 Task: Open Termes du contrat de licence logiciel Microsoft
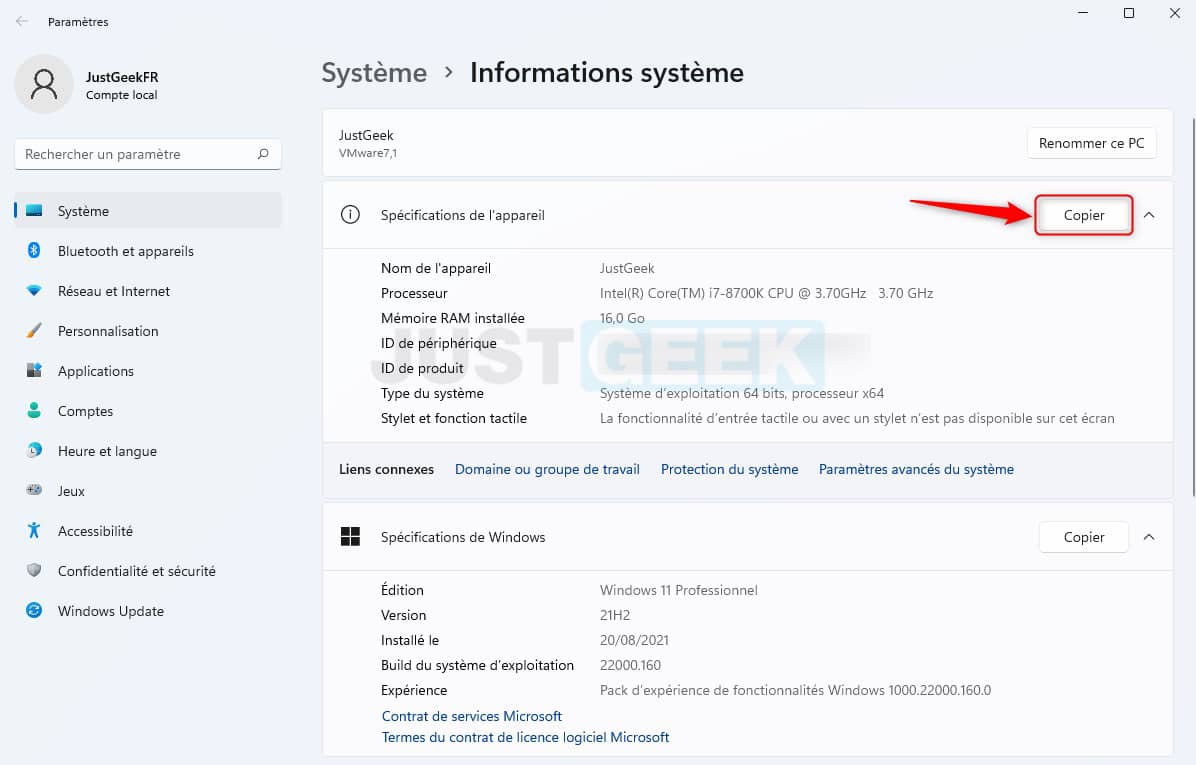(526, 737)
